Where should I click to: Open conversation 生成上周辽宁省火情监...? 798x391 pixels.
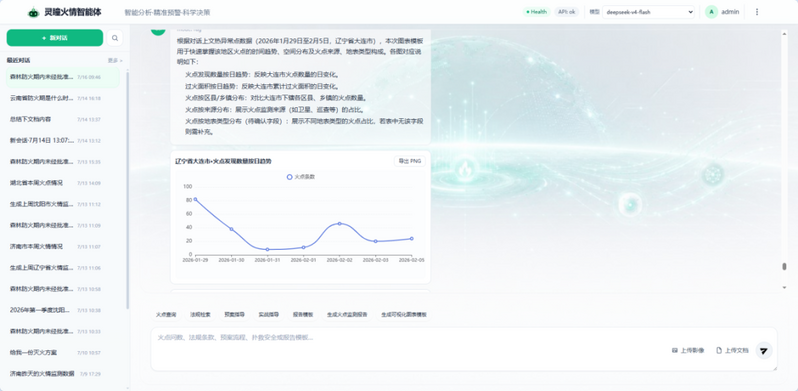point(63,268)
